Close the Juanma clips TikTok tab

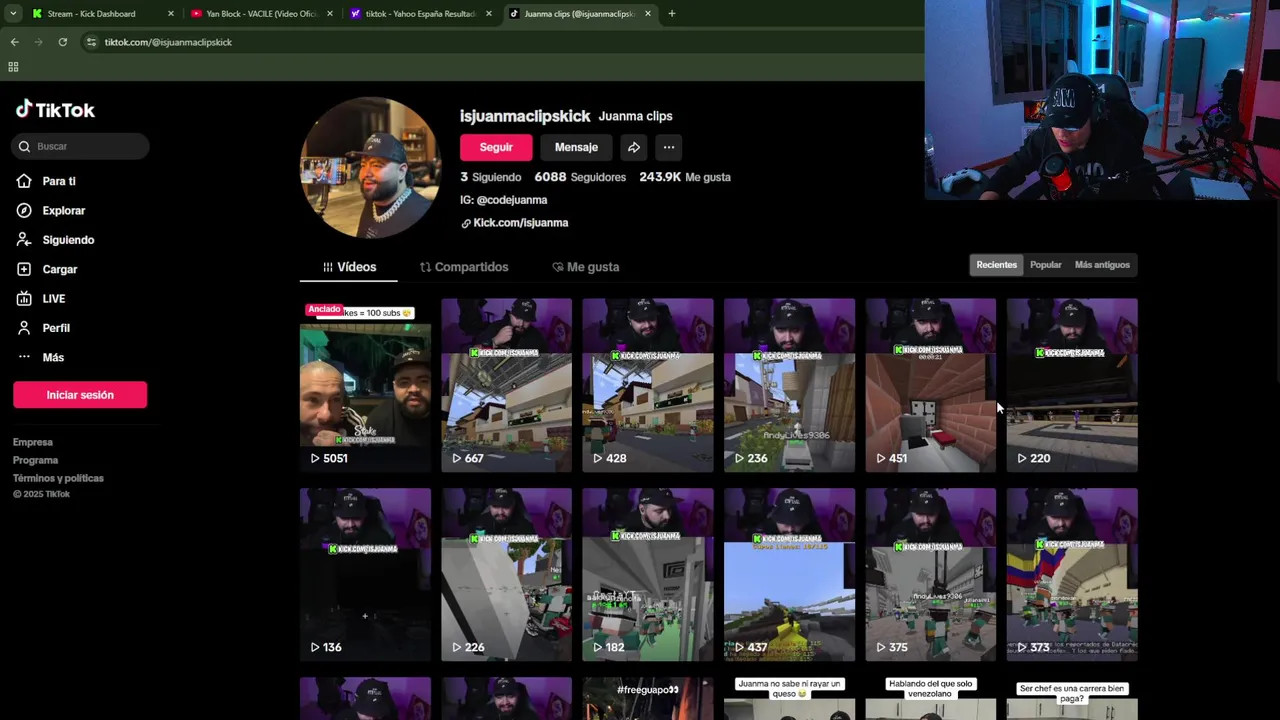(648, 14)
